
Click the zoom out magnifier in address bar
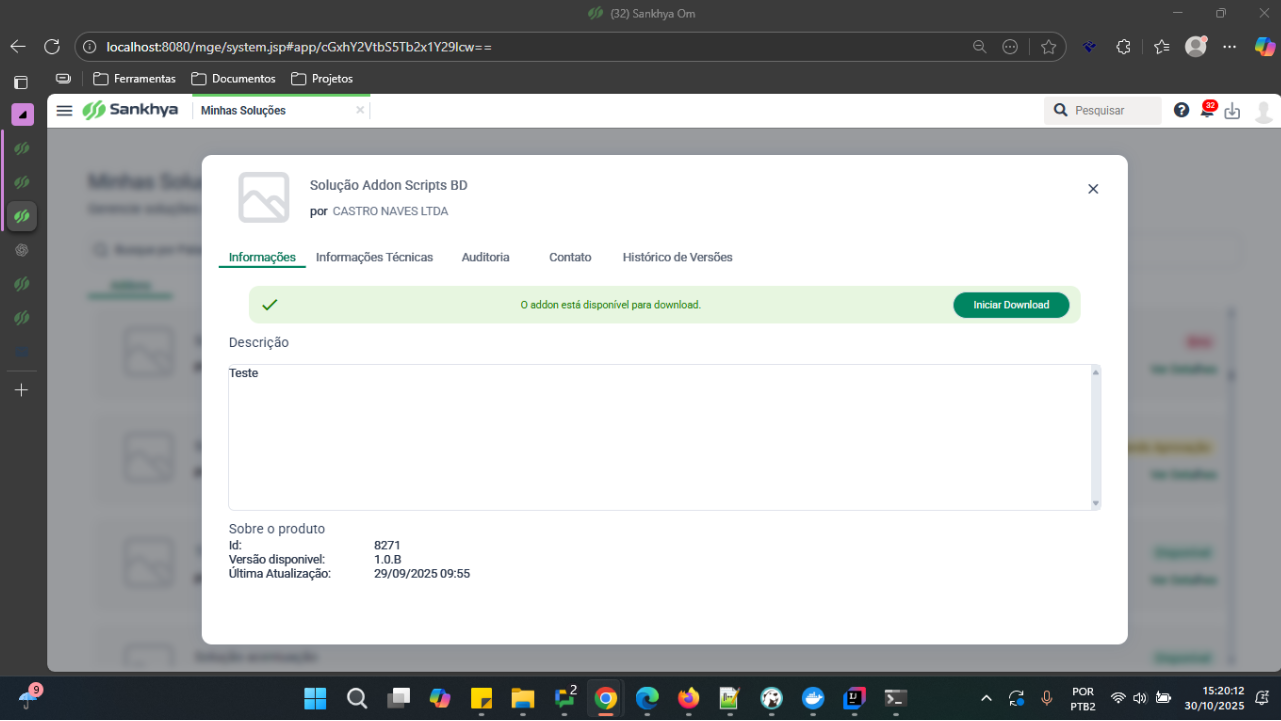point(981,47)
